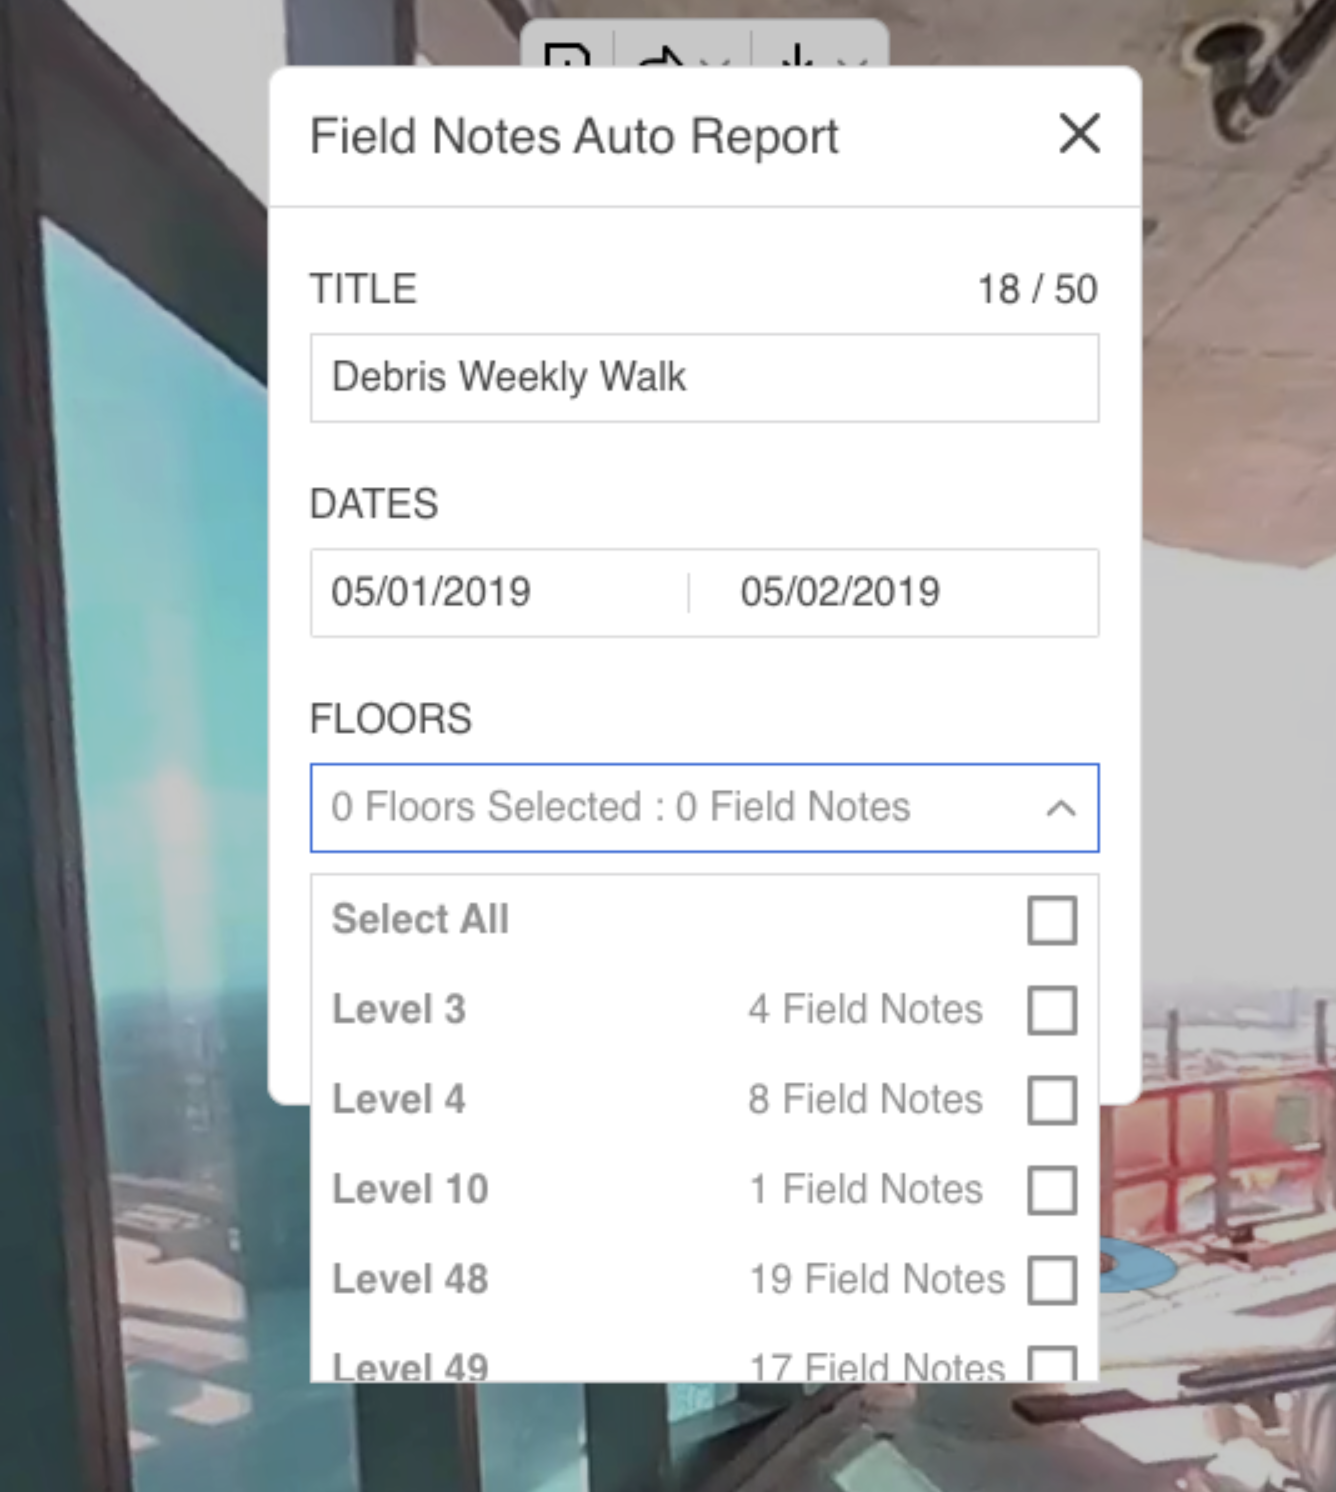Click the field note icon in top toolbar
Screen dimensions: 1336x1492
[566, 56]
